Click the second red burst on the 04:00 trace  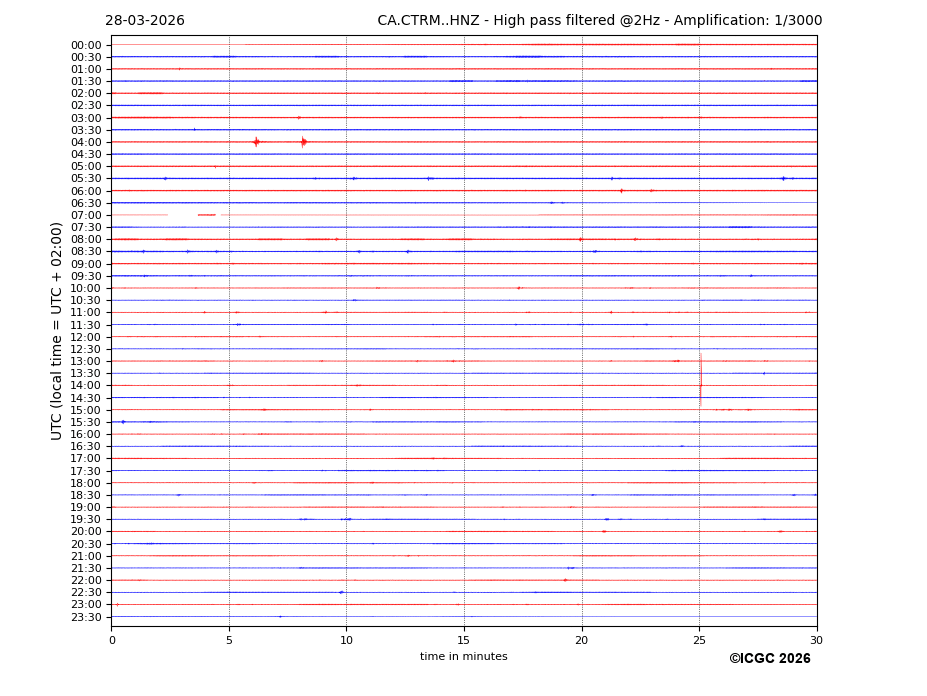303,142
